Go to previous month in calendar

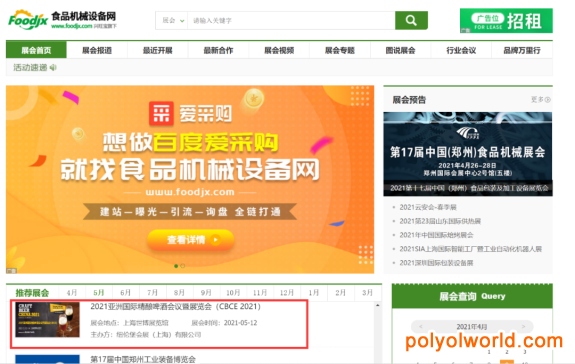tap(421, 326)
